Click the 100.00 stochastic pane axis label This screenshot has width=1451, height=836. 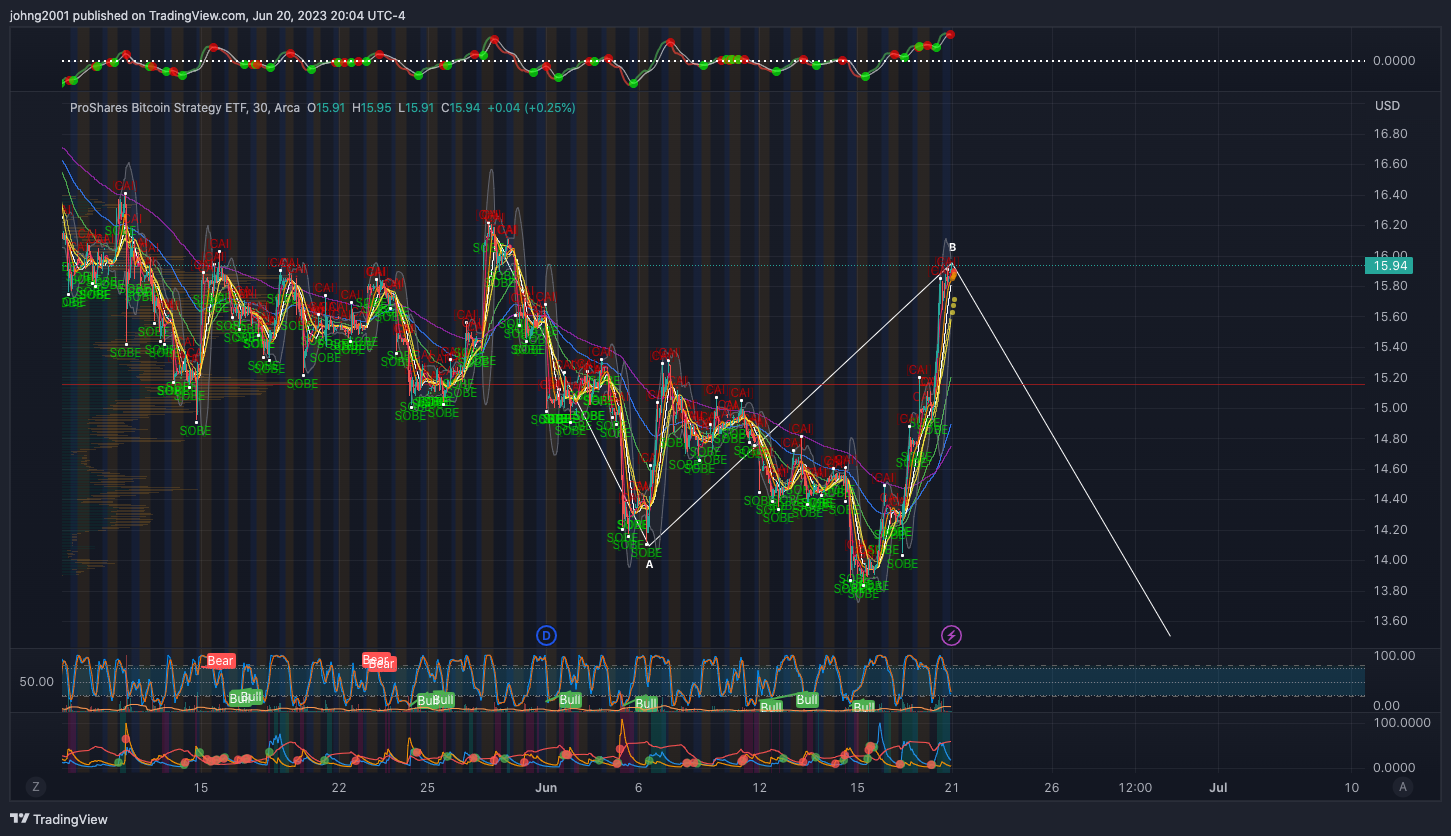click(1395, 655)
